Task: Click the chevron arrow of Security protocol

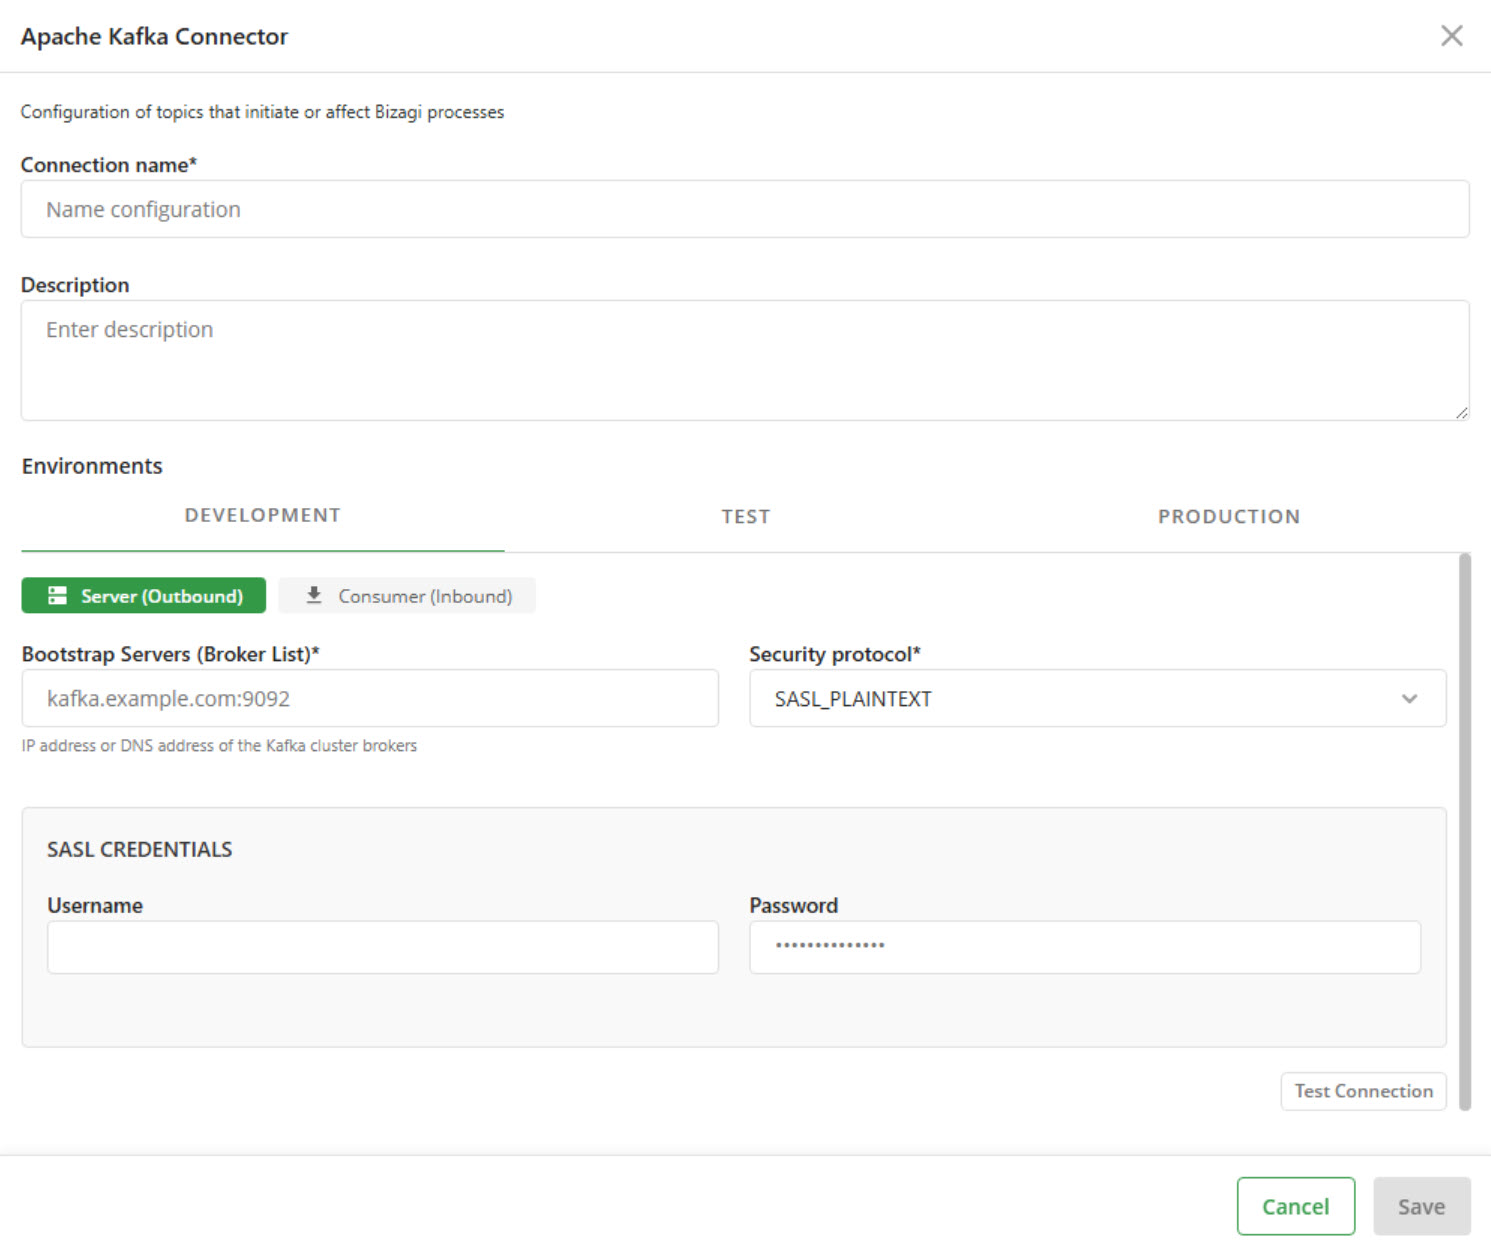Action: coord(1410,699)
